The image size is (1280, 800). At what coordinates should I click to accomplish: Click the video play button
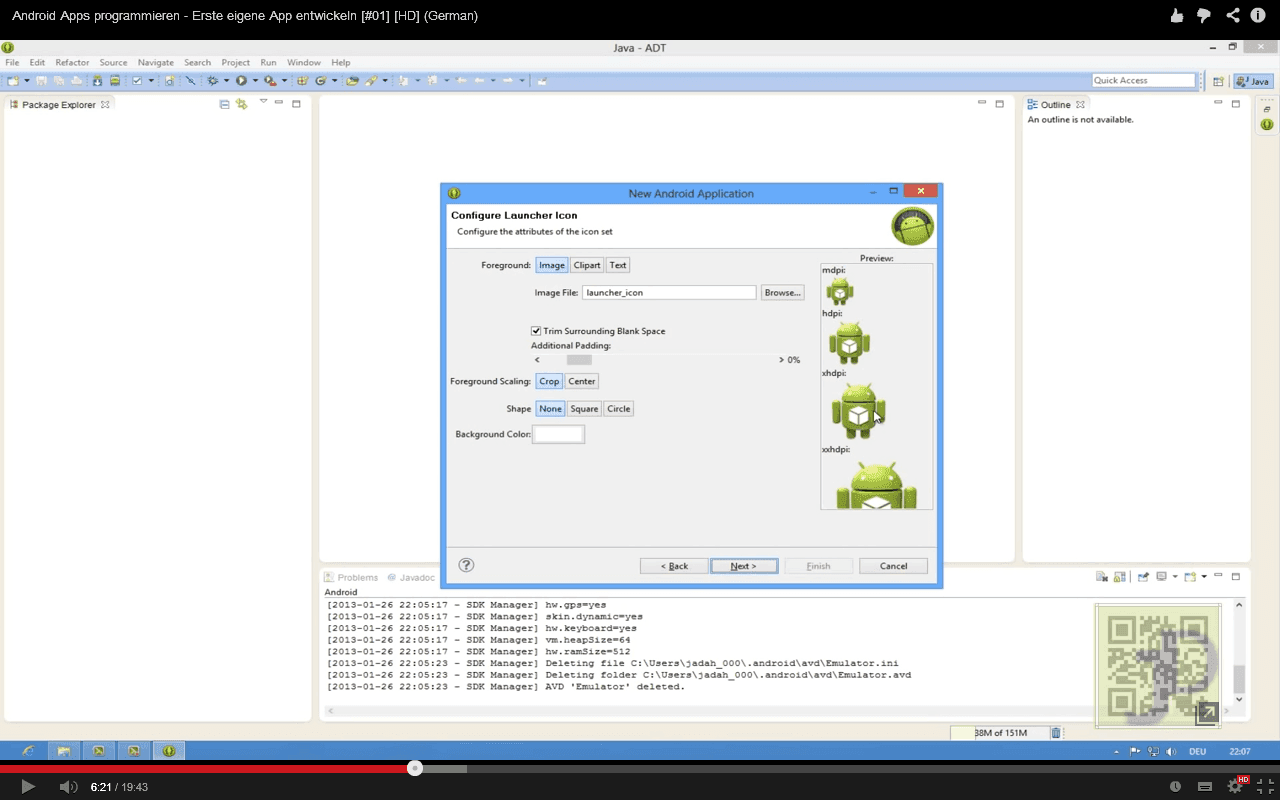28,787
